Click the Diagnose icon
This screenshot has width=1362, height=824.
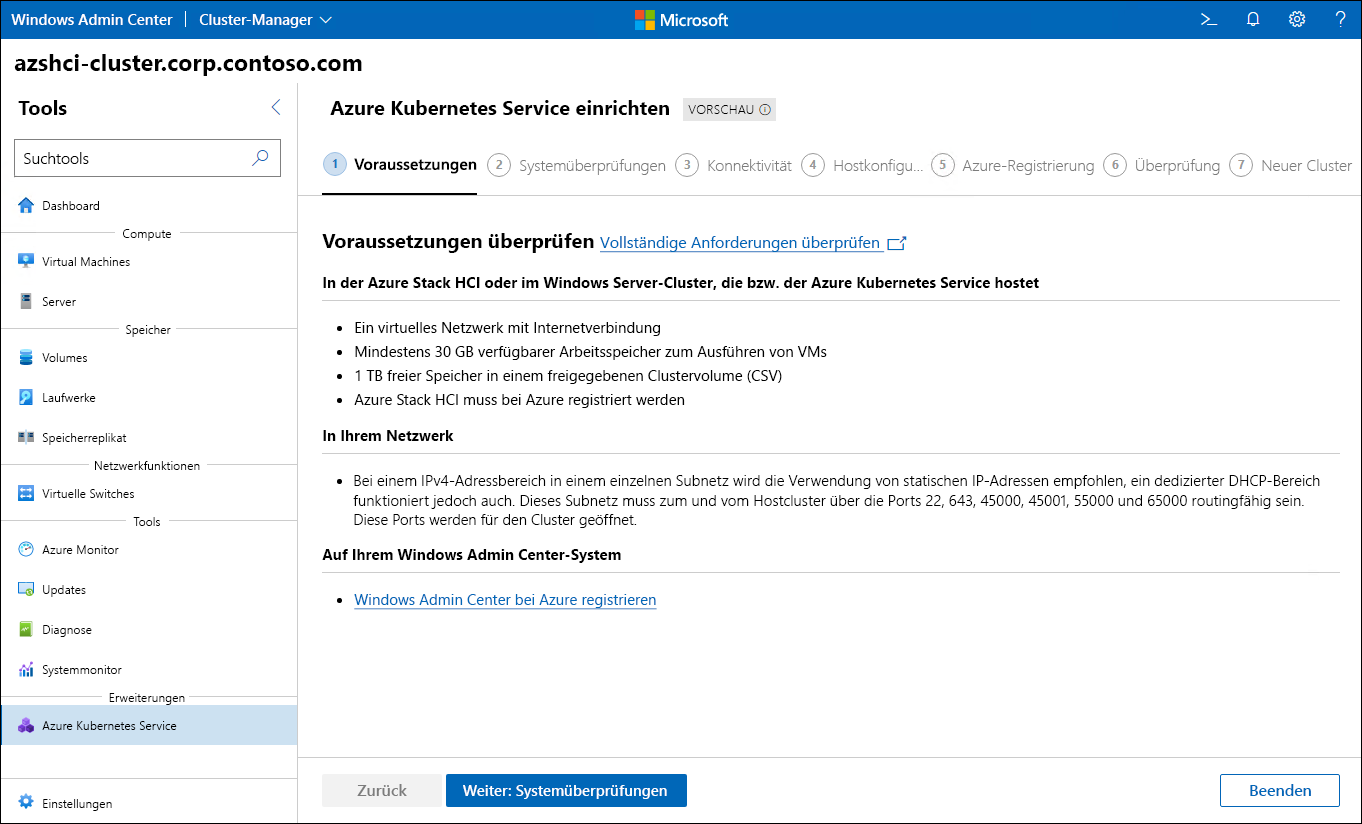(26, 630)
